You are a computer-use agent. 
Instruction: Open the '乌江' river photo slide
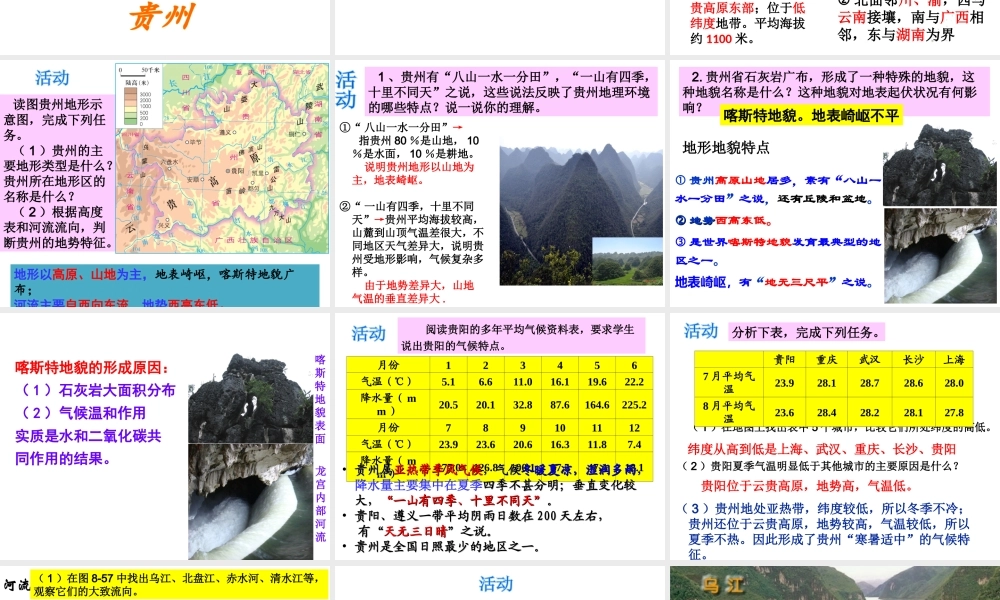pyautogui.click(x=835, y=583)
